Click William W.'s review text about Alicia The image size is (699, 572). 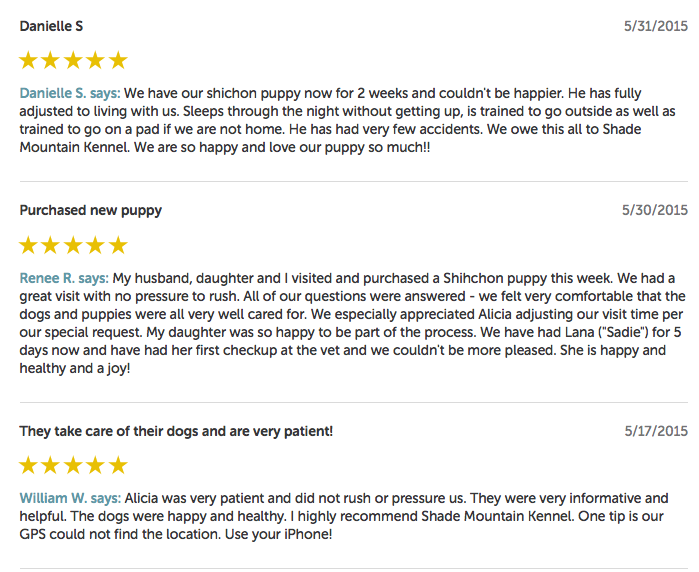[344, 516]
